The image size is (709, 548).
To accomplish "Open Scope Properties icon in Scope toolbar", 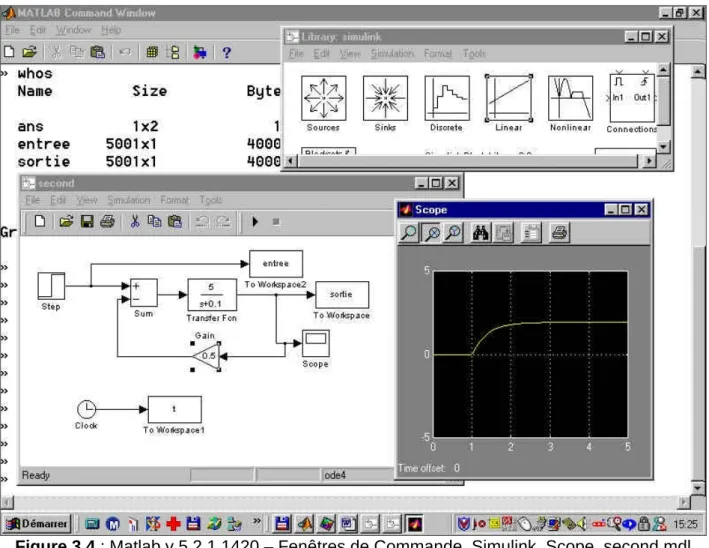I will (531, 233).
